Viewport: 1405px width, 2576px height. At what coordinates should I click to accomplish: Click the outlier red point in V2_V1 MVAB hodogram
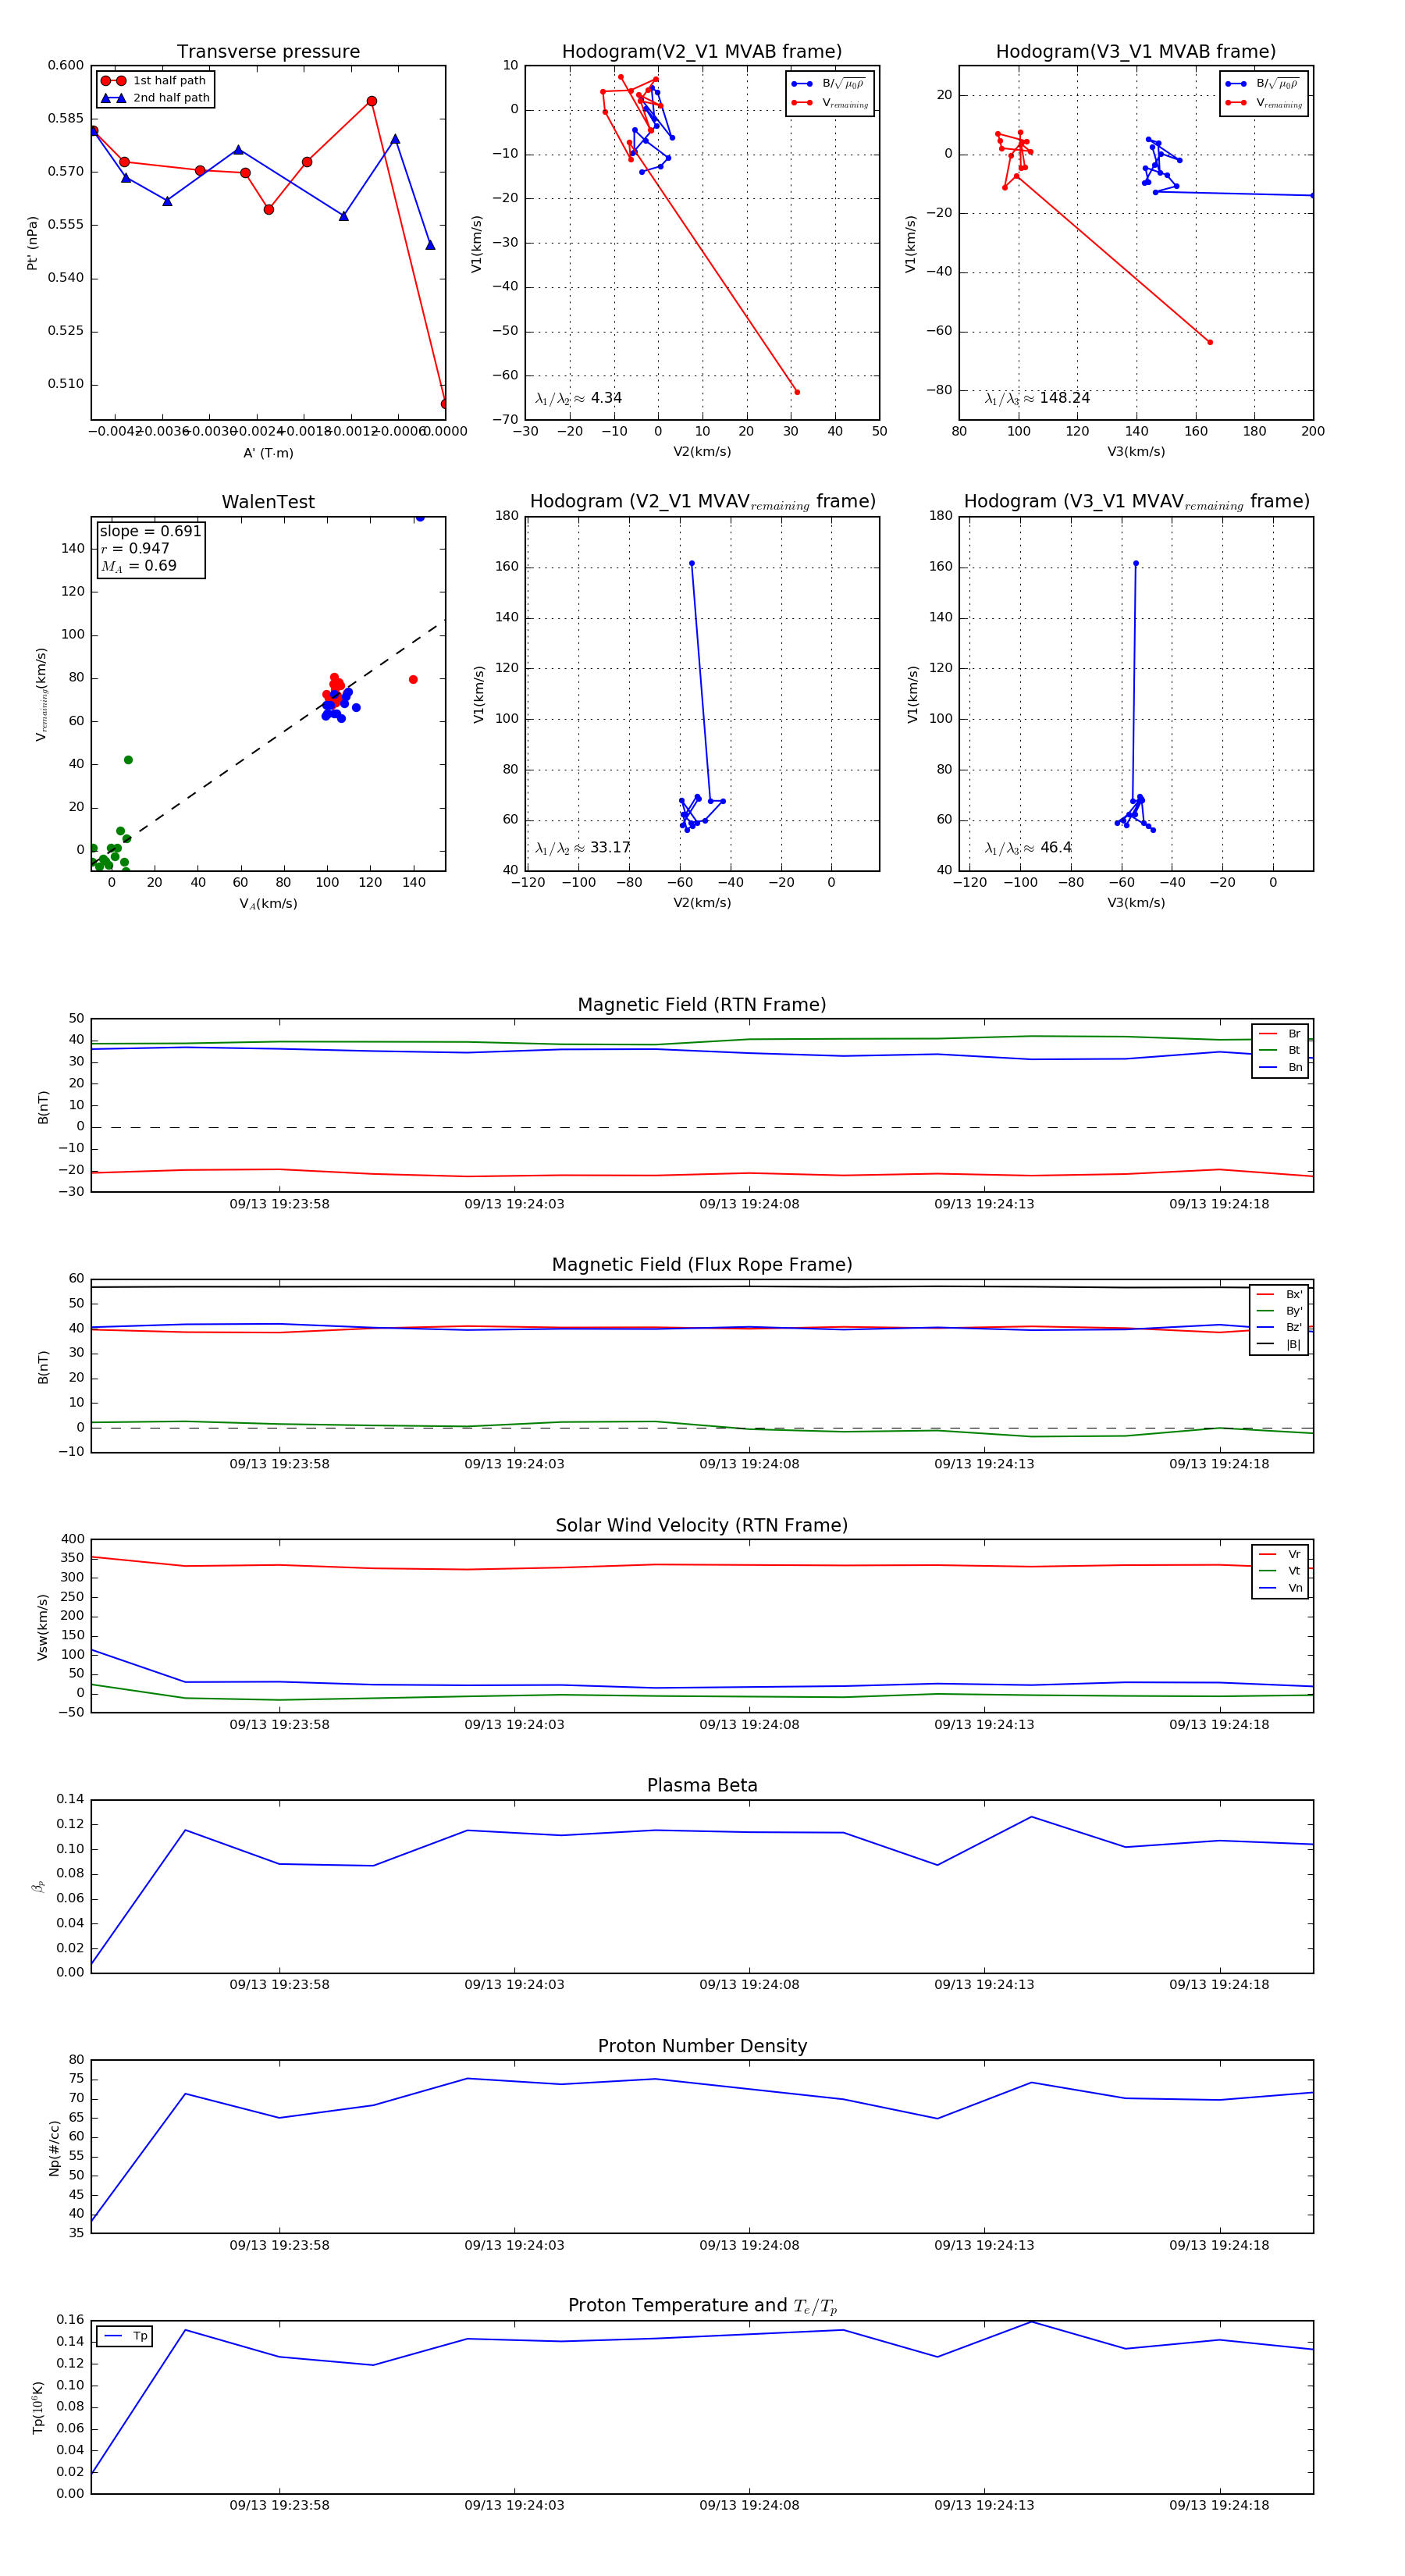tap(797, 392)
